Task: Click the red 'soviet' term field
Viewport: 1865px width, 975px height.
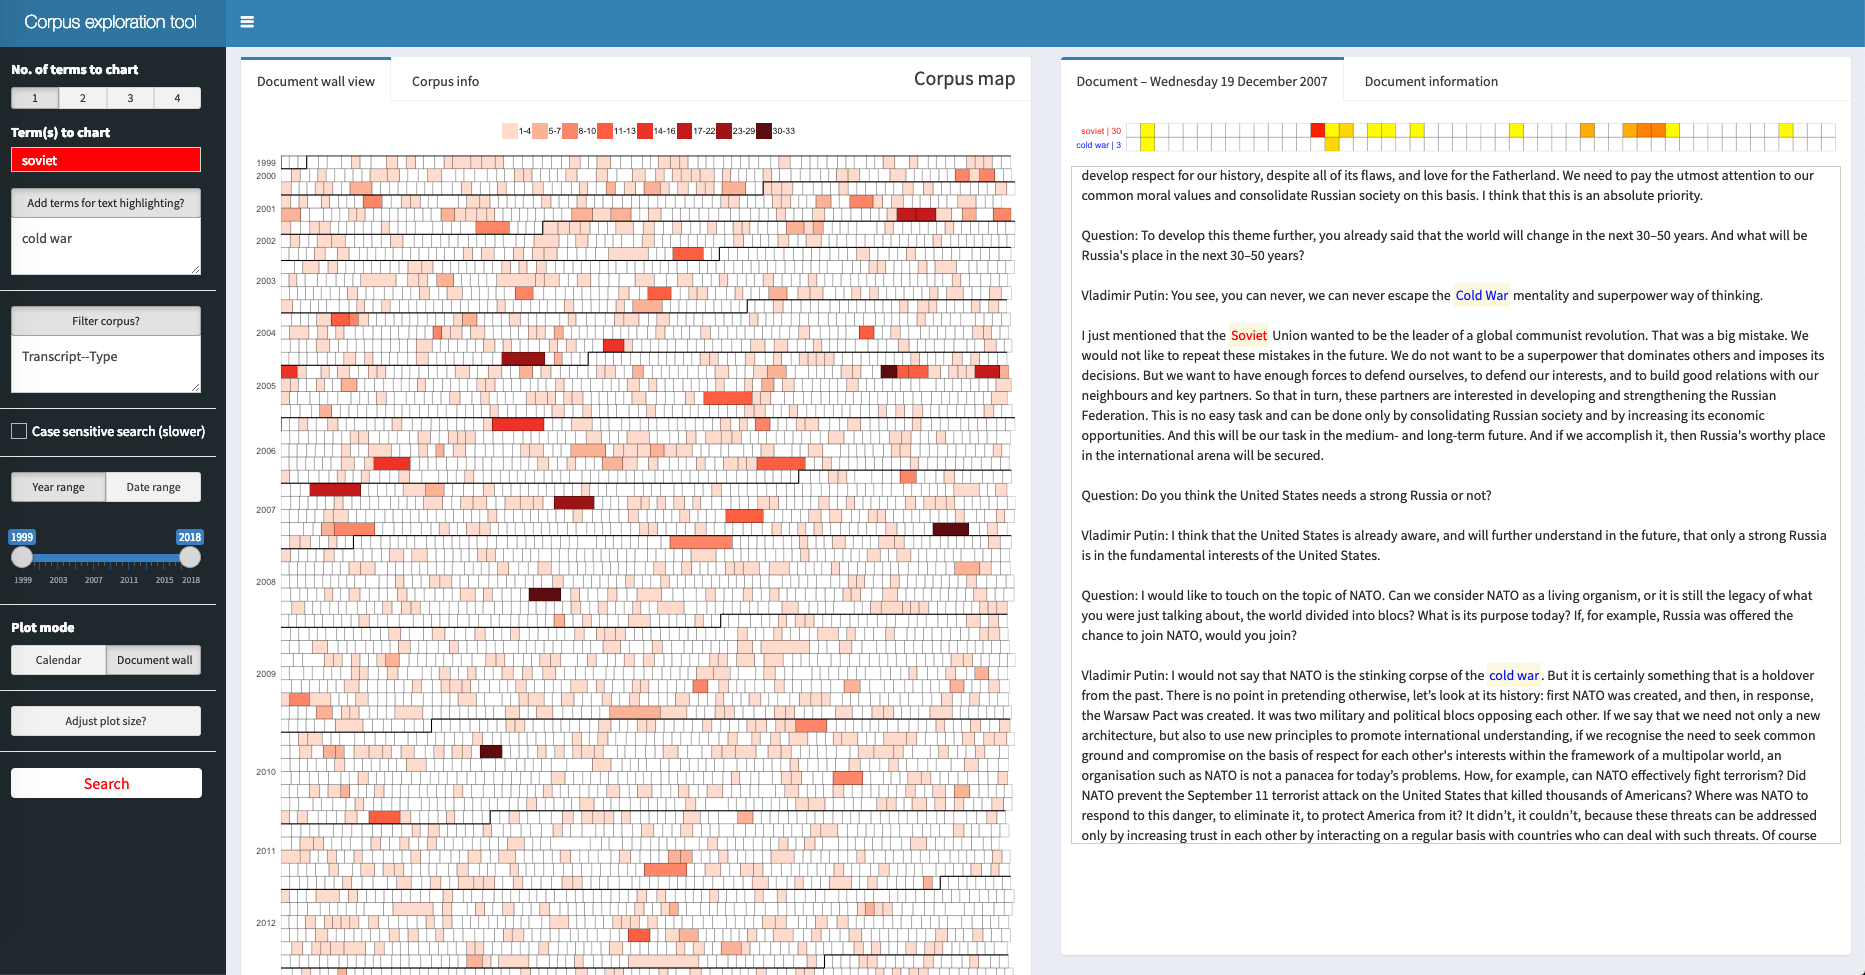Action: click(x=106, y=160)
